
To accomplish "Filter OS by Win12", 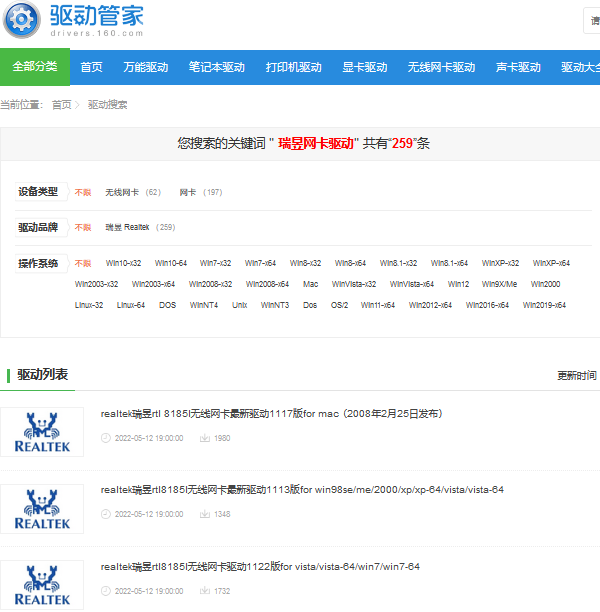I will click(x=458, y=284).
